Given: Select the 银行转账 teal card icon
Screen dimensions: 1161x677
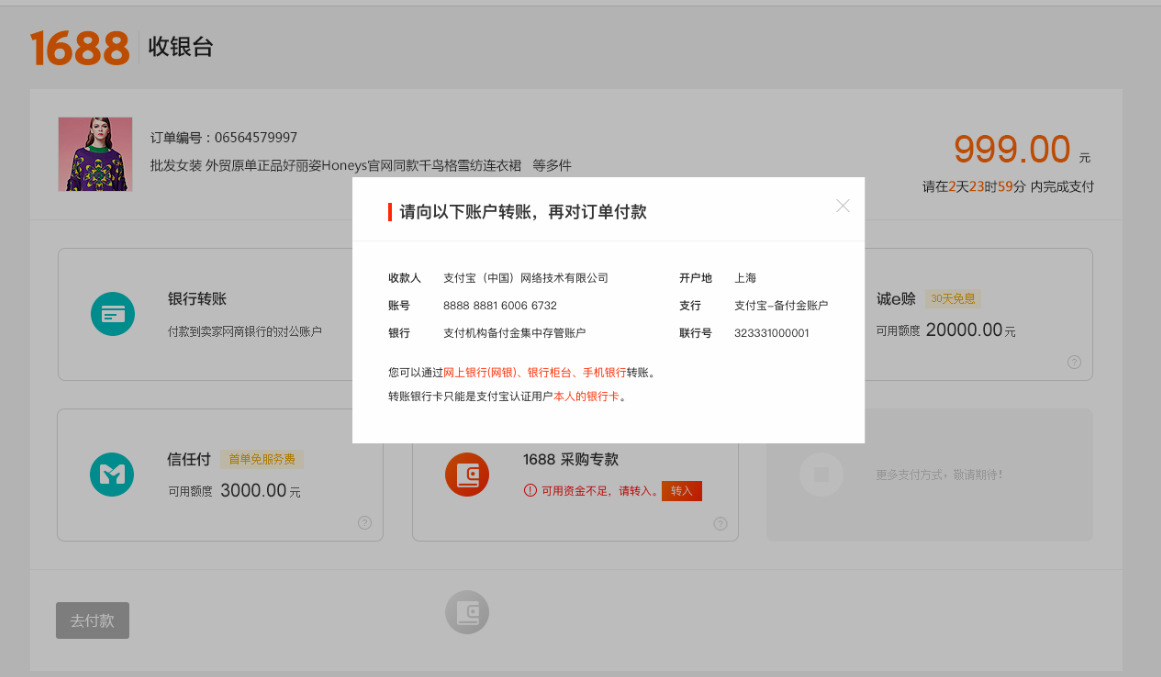Looking at the screenshot, I should tap(113, 314).
